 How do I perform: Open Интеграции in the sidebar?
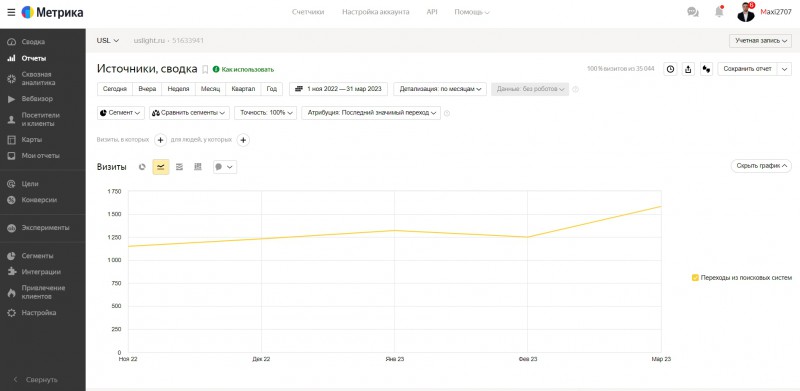(41, 272)
